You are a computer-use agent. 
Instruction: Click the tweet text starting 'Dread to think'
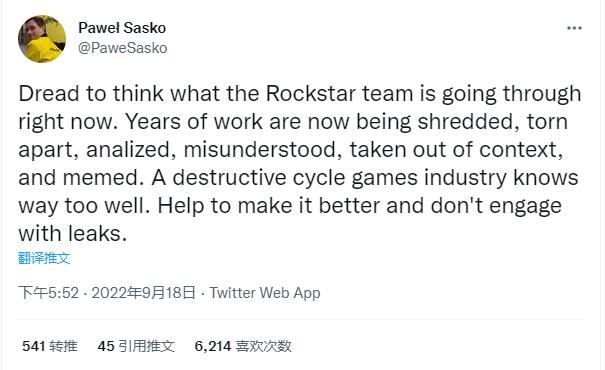coord(299,164)
